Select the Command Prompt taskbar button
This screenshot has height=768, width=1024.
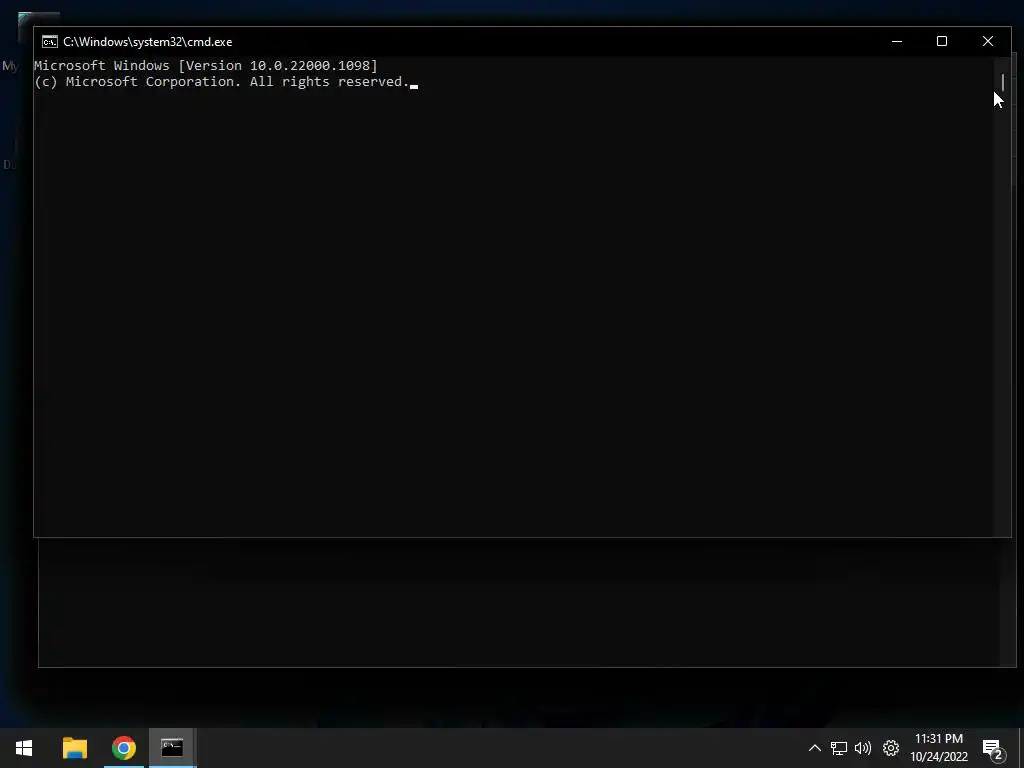[172, 748]
